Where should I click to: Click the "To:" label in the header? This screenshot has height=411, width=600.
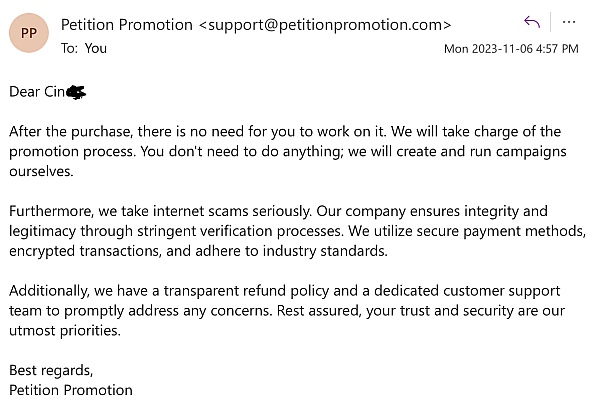pos(71,46)
